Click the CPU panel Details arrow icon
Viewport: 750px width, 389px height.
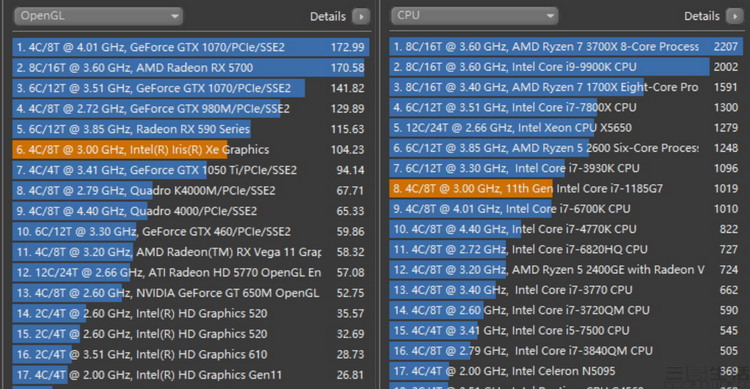[735, 16]
